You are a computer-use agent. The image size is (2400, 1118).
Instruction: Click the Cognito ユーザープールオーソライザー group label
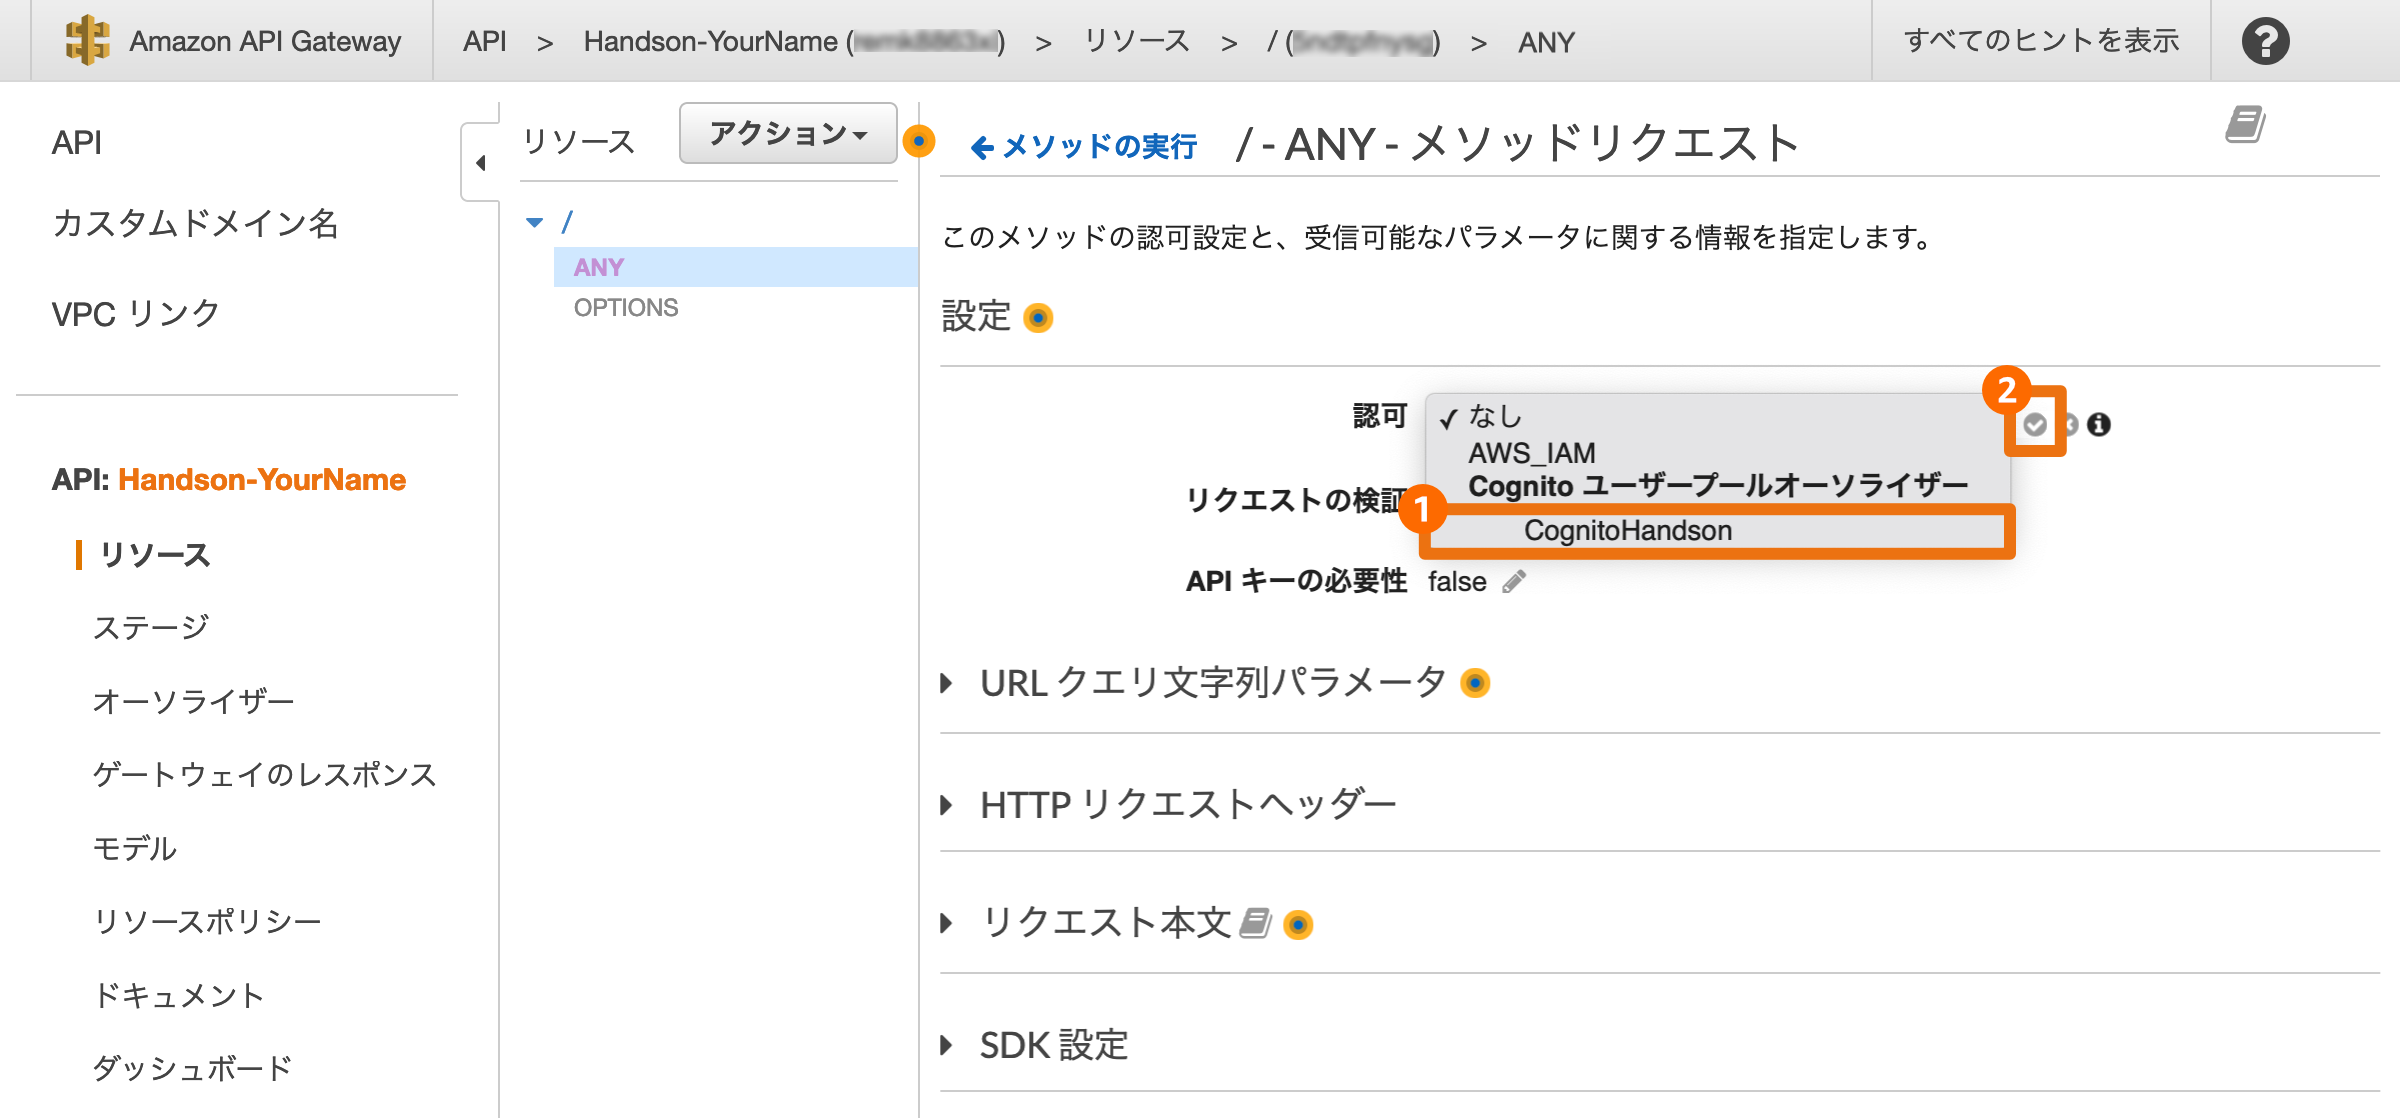coord(1718,486)
